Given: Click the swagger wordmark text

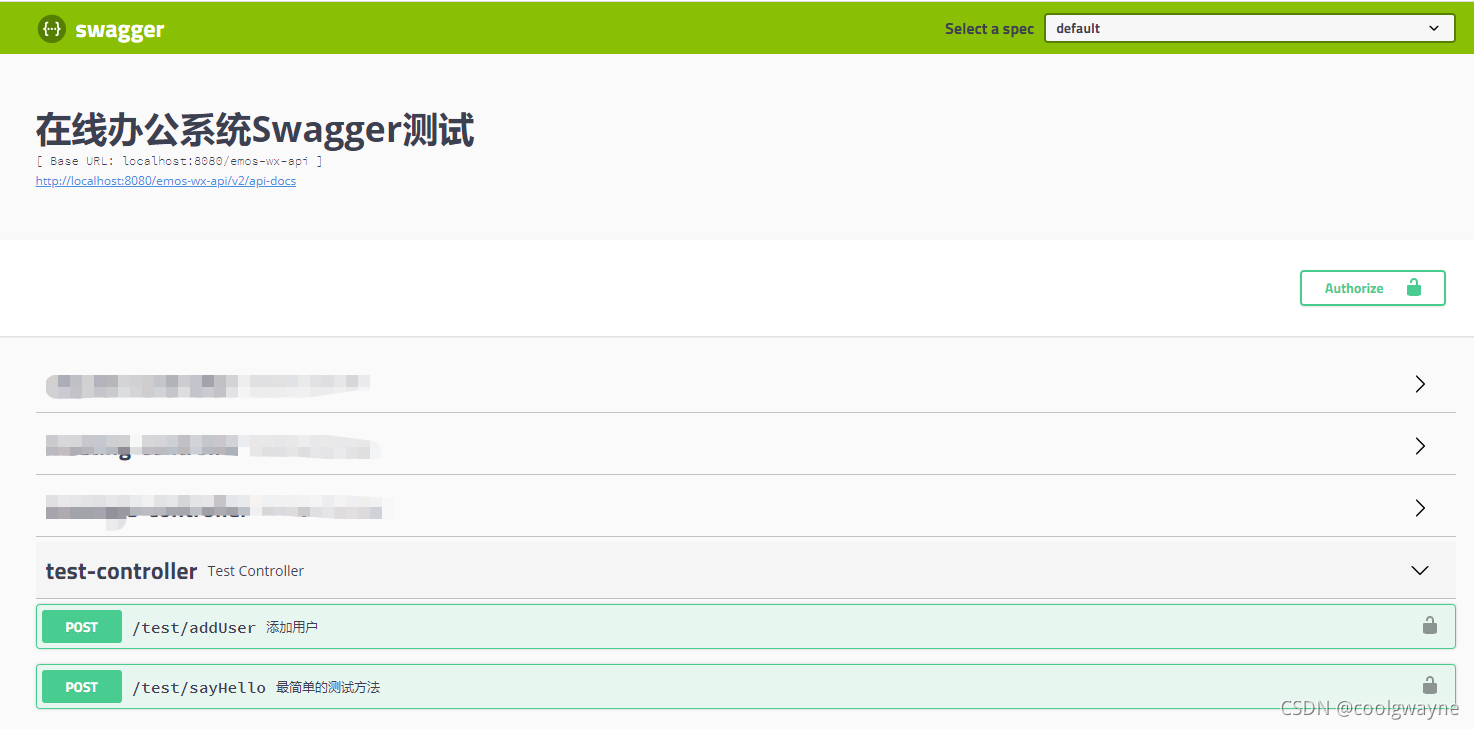Looking at the screenshot, I should [119, 30].
